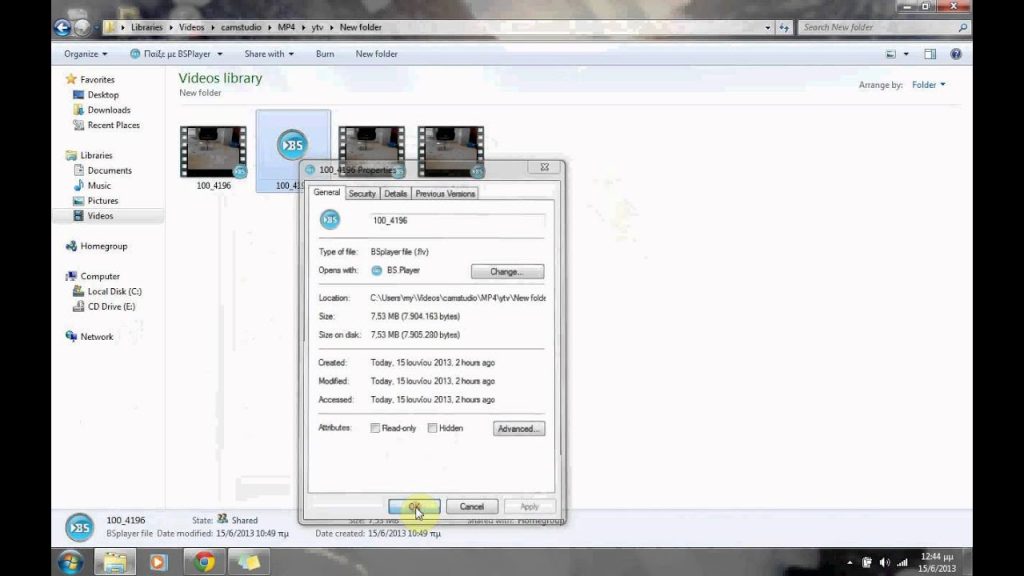This screenshot has height=576, width=1024.
Task: Click the Back navigation arrow in Explorer
Action: point(62,27)
